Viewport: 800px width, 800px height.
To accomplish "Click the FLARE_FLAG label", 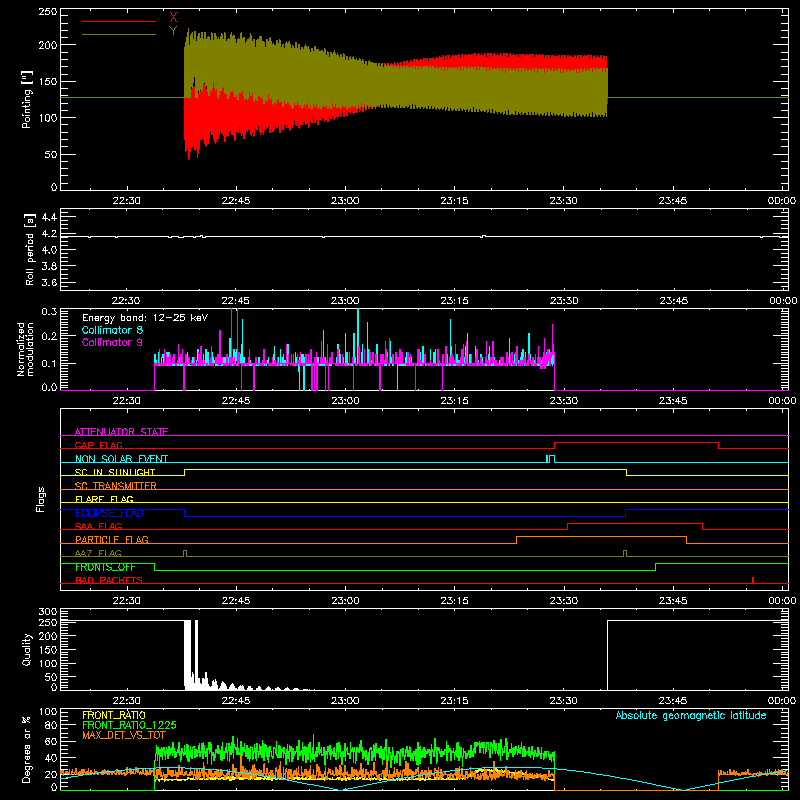I will [x=104, y=499].
